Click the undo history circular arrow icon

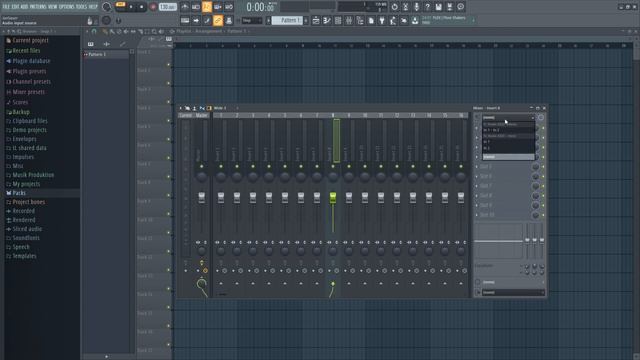click(x=394, y=7)
